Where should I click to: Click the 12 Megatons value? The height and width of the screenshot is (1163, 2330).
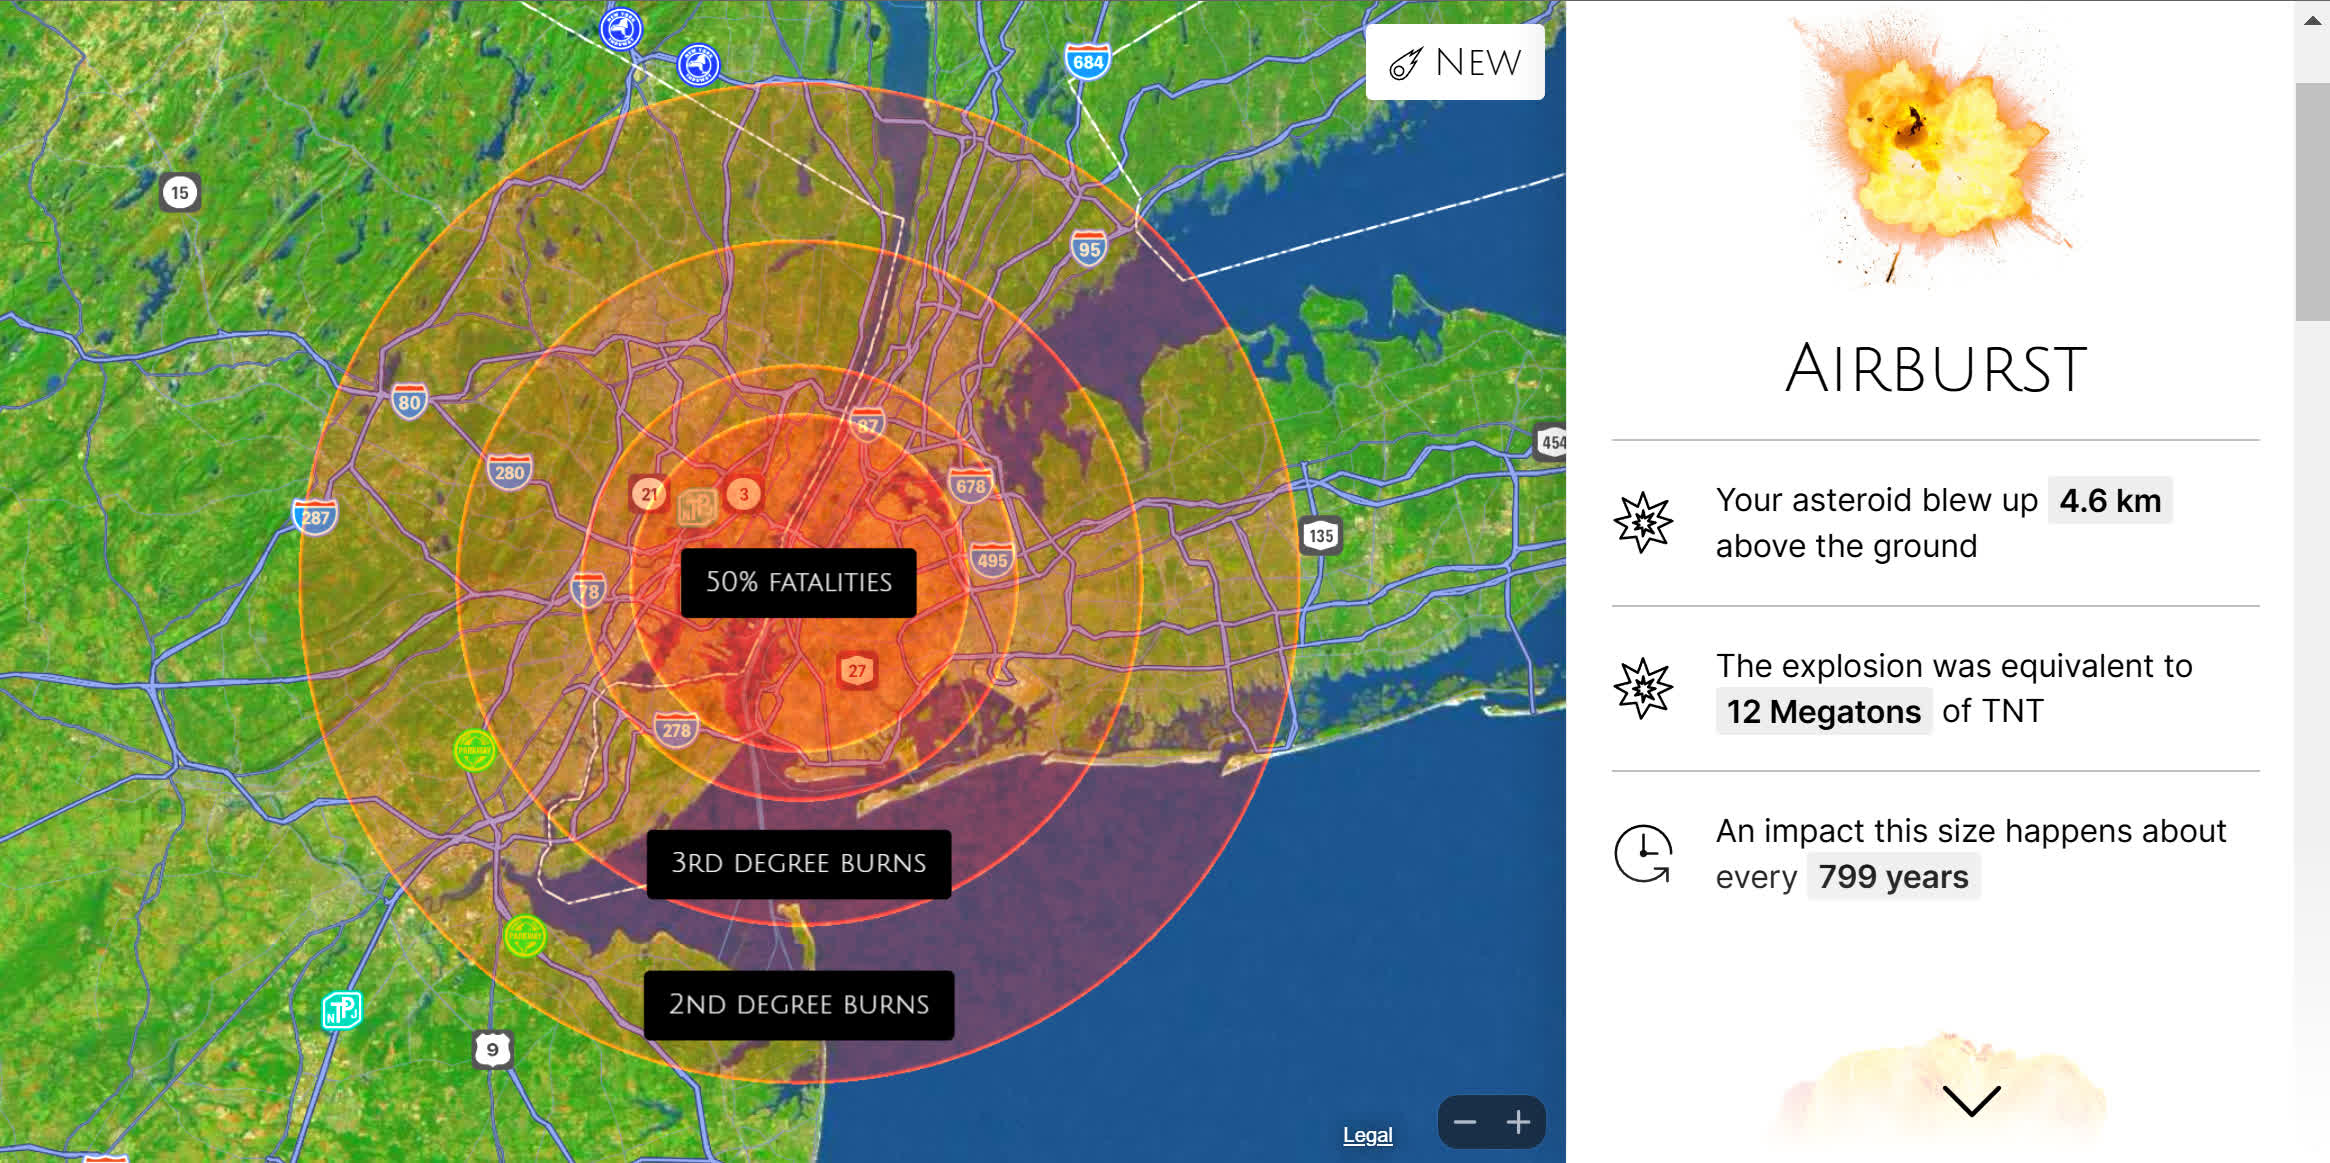coord(1823,712)
